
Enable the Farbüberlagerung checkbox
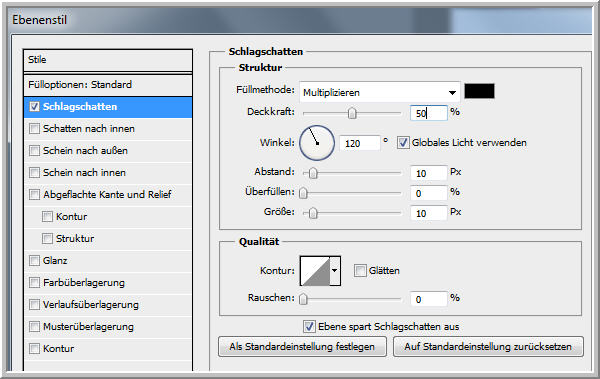34,283
